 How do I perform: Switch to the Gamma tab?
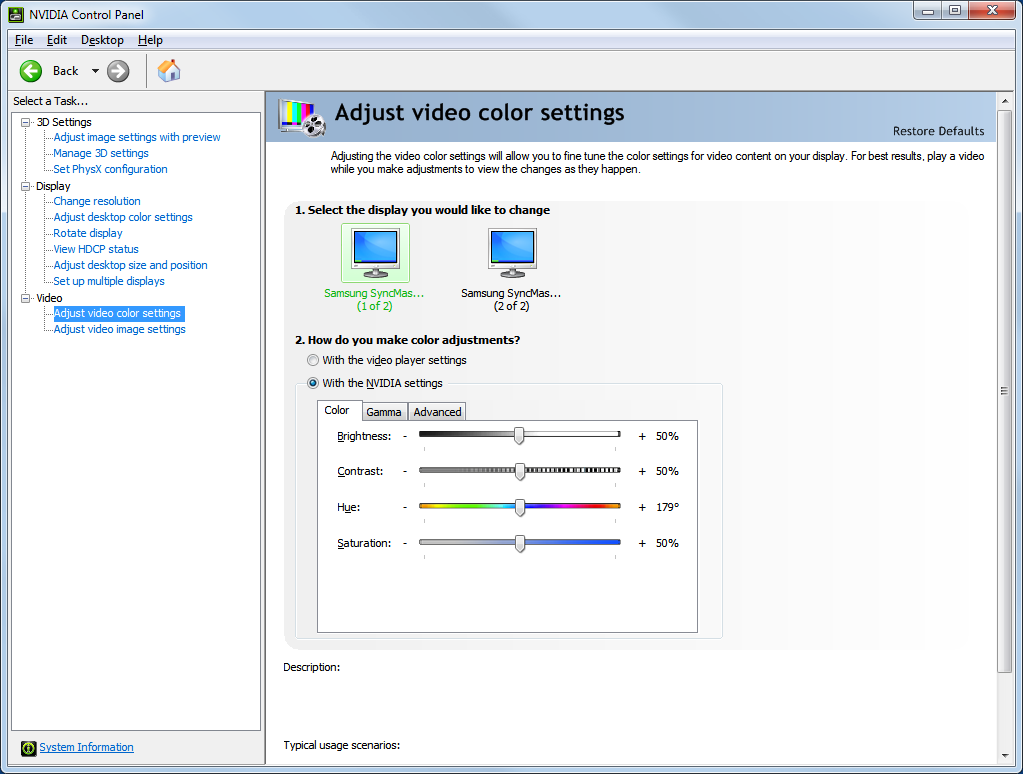click(384, 412)
